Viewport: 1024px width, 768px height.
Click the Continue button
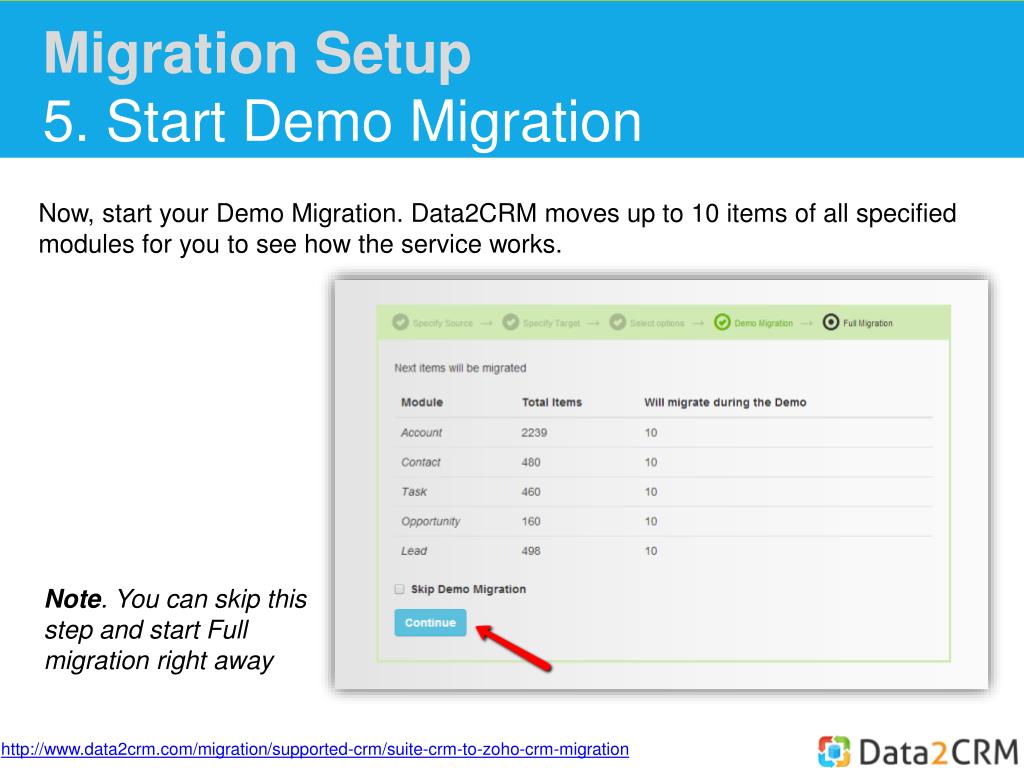click(x=430, y=622)
